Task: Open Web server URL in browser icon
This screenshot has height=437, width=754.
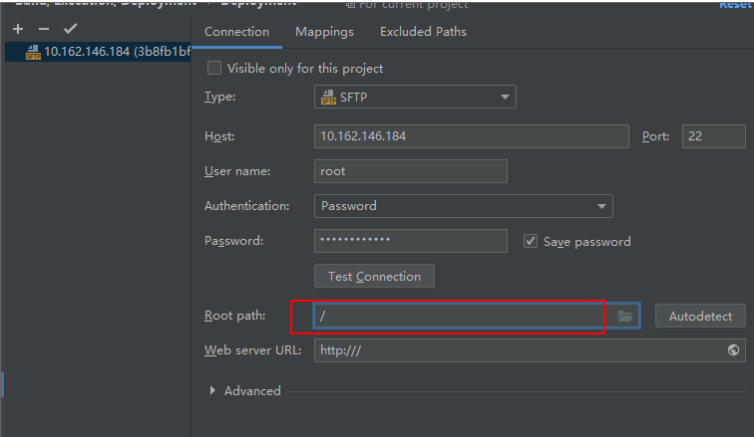Action: [734, 350]
